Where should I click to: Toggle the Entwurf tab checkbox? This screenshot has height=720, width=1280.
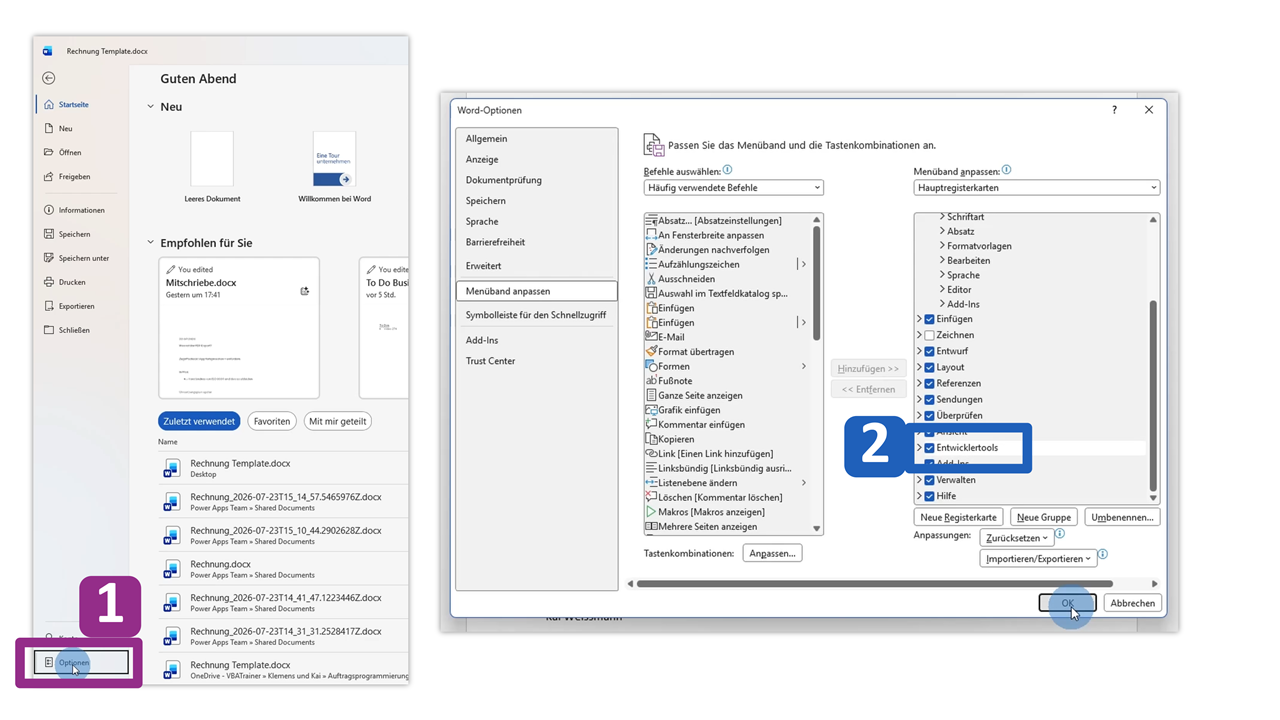[929, 351]
